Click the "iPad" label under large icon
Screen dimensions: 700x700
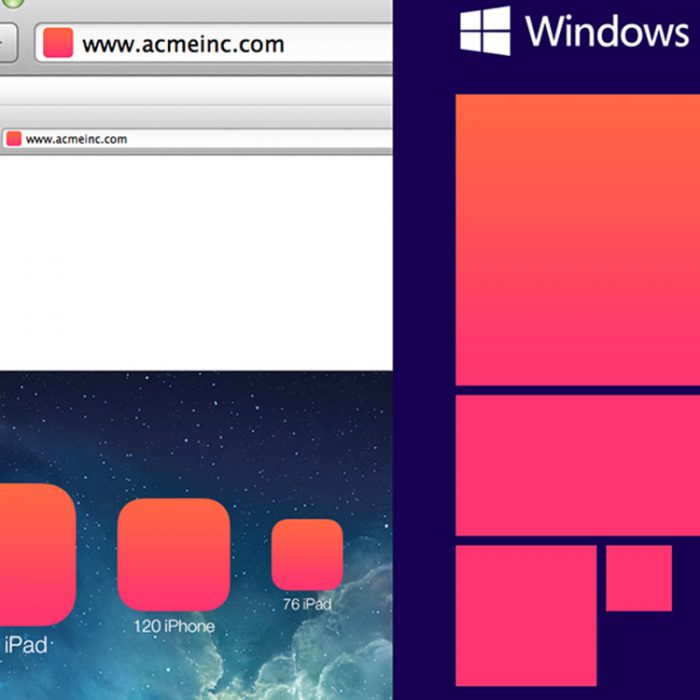pos(25,645)
